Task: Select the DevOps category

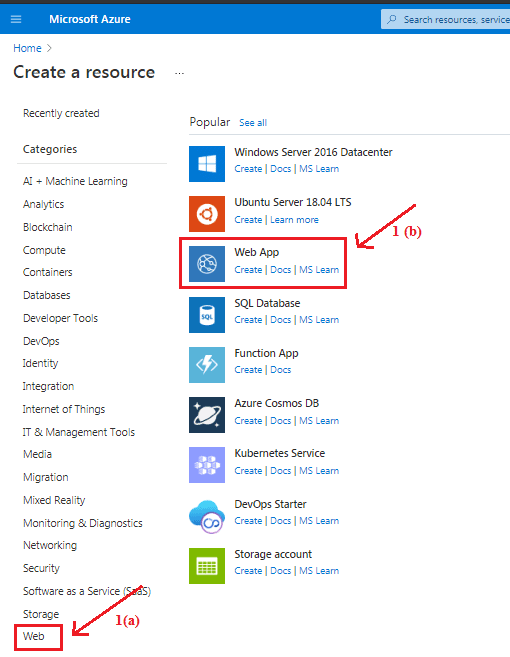Action: pyautogui.click(x=41, y=341)
